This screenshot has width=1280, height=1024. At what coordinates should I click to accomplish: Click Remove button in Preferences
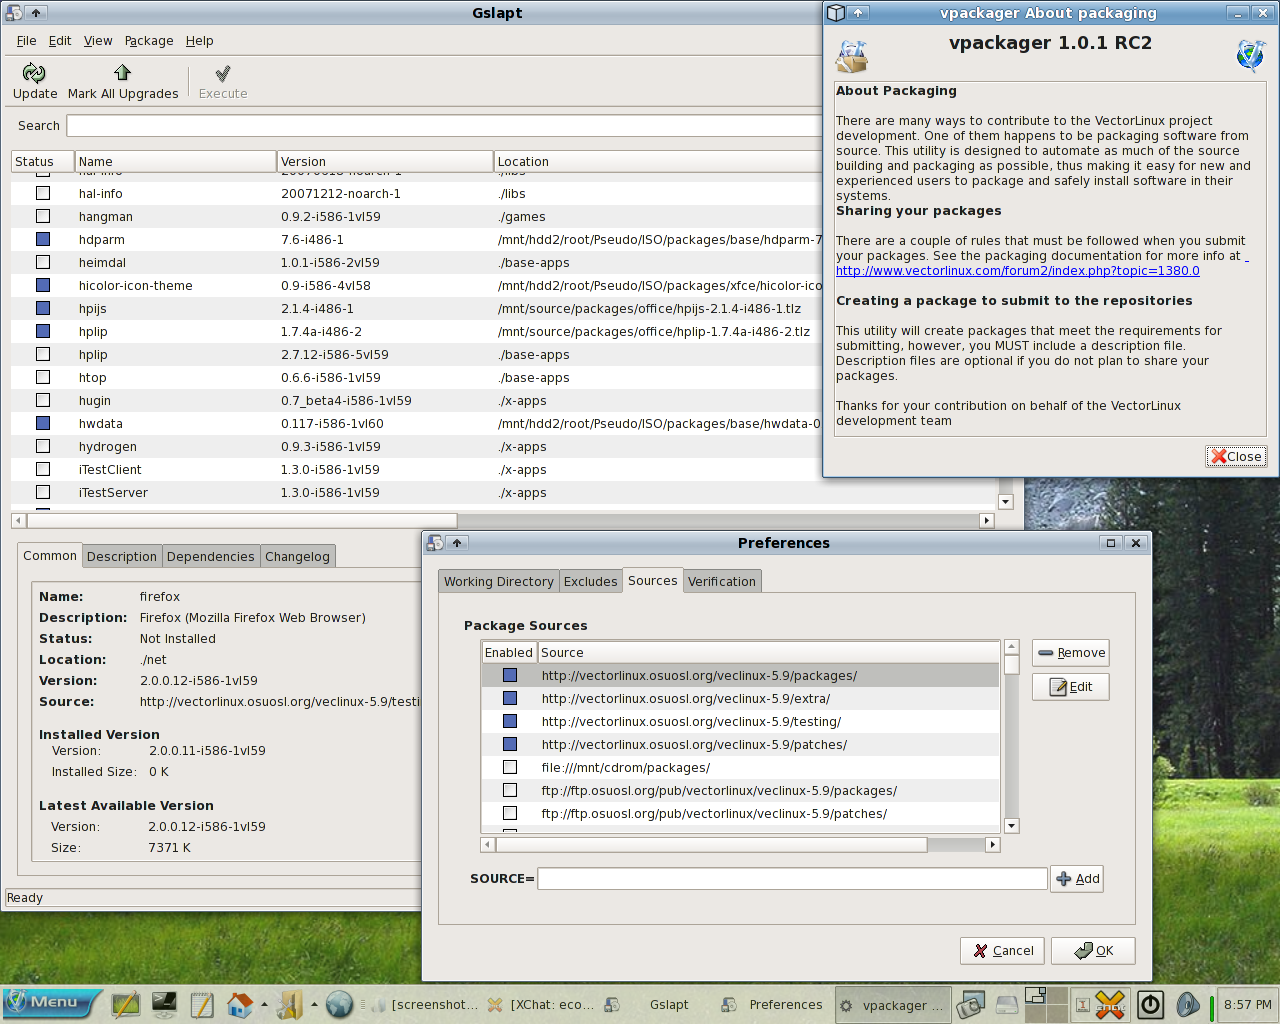[x=1071, y=653]
